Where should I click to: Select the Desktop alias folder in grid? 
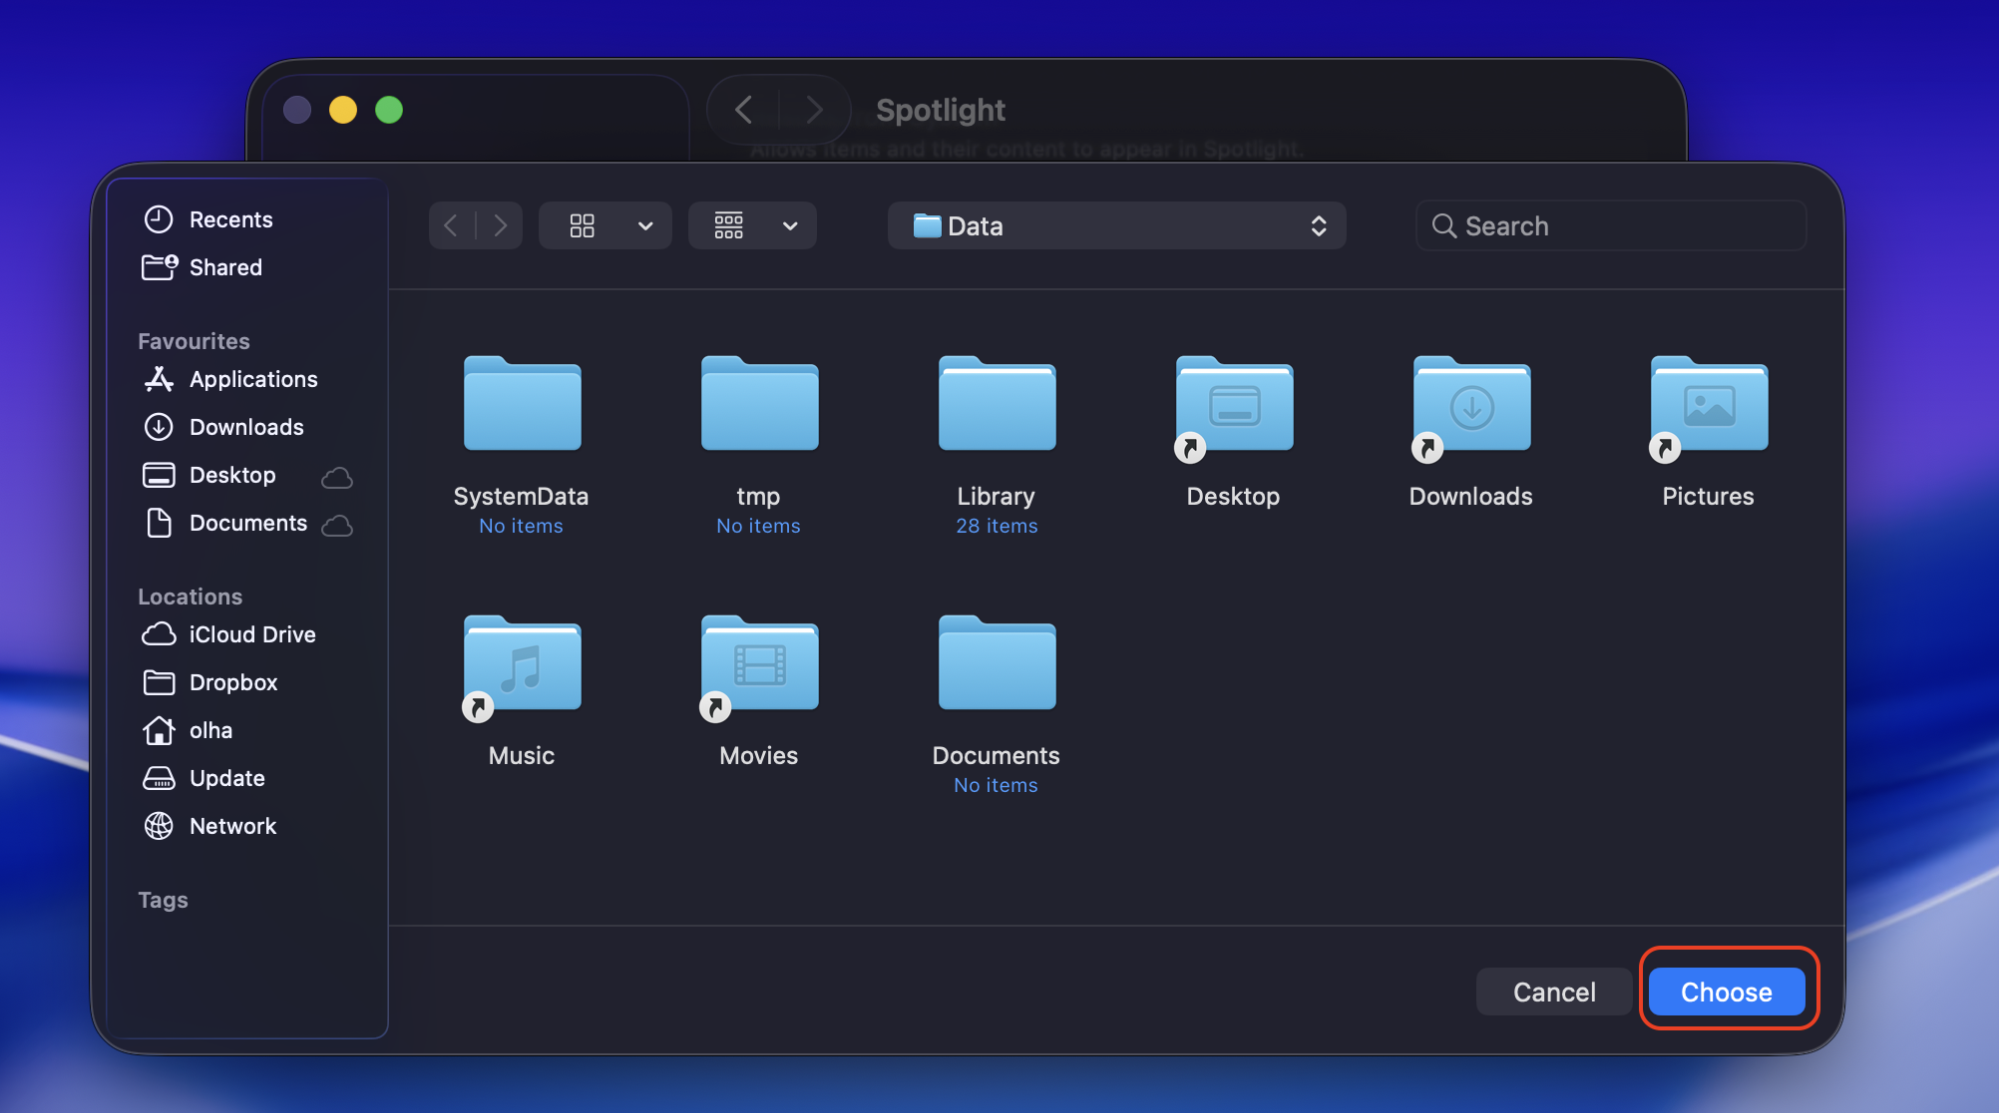point(1234,408)
